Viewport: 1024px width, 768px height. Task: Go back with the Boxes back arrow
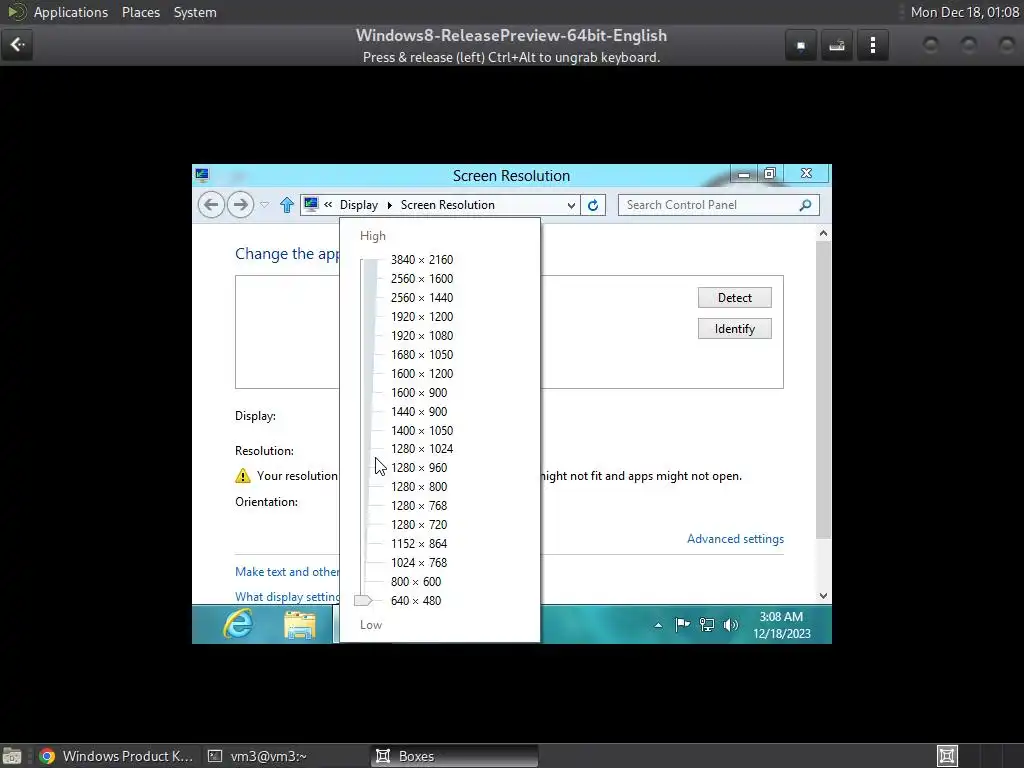(17, 45)
